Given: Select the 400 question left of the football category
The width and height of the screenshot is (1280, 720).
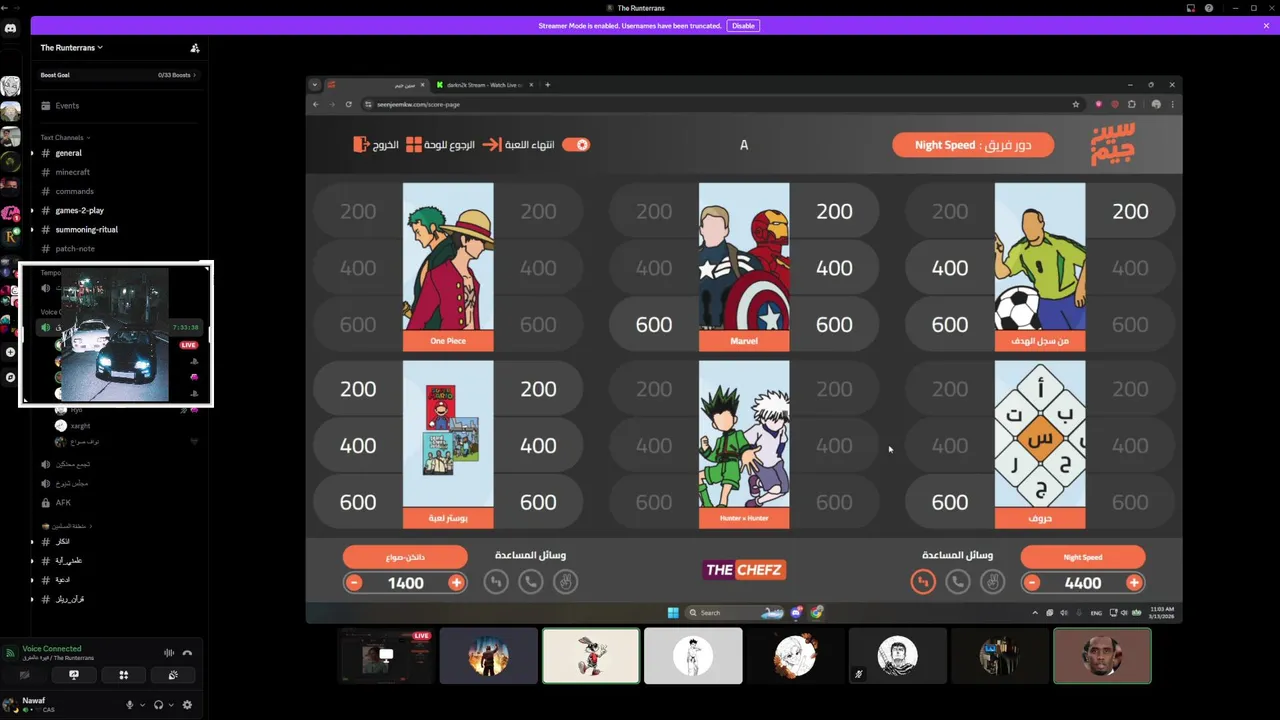Looking at the screenshot, I should (x=950, y=268).
